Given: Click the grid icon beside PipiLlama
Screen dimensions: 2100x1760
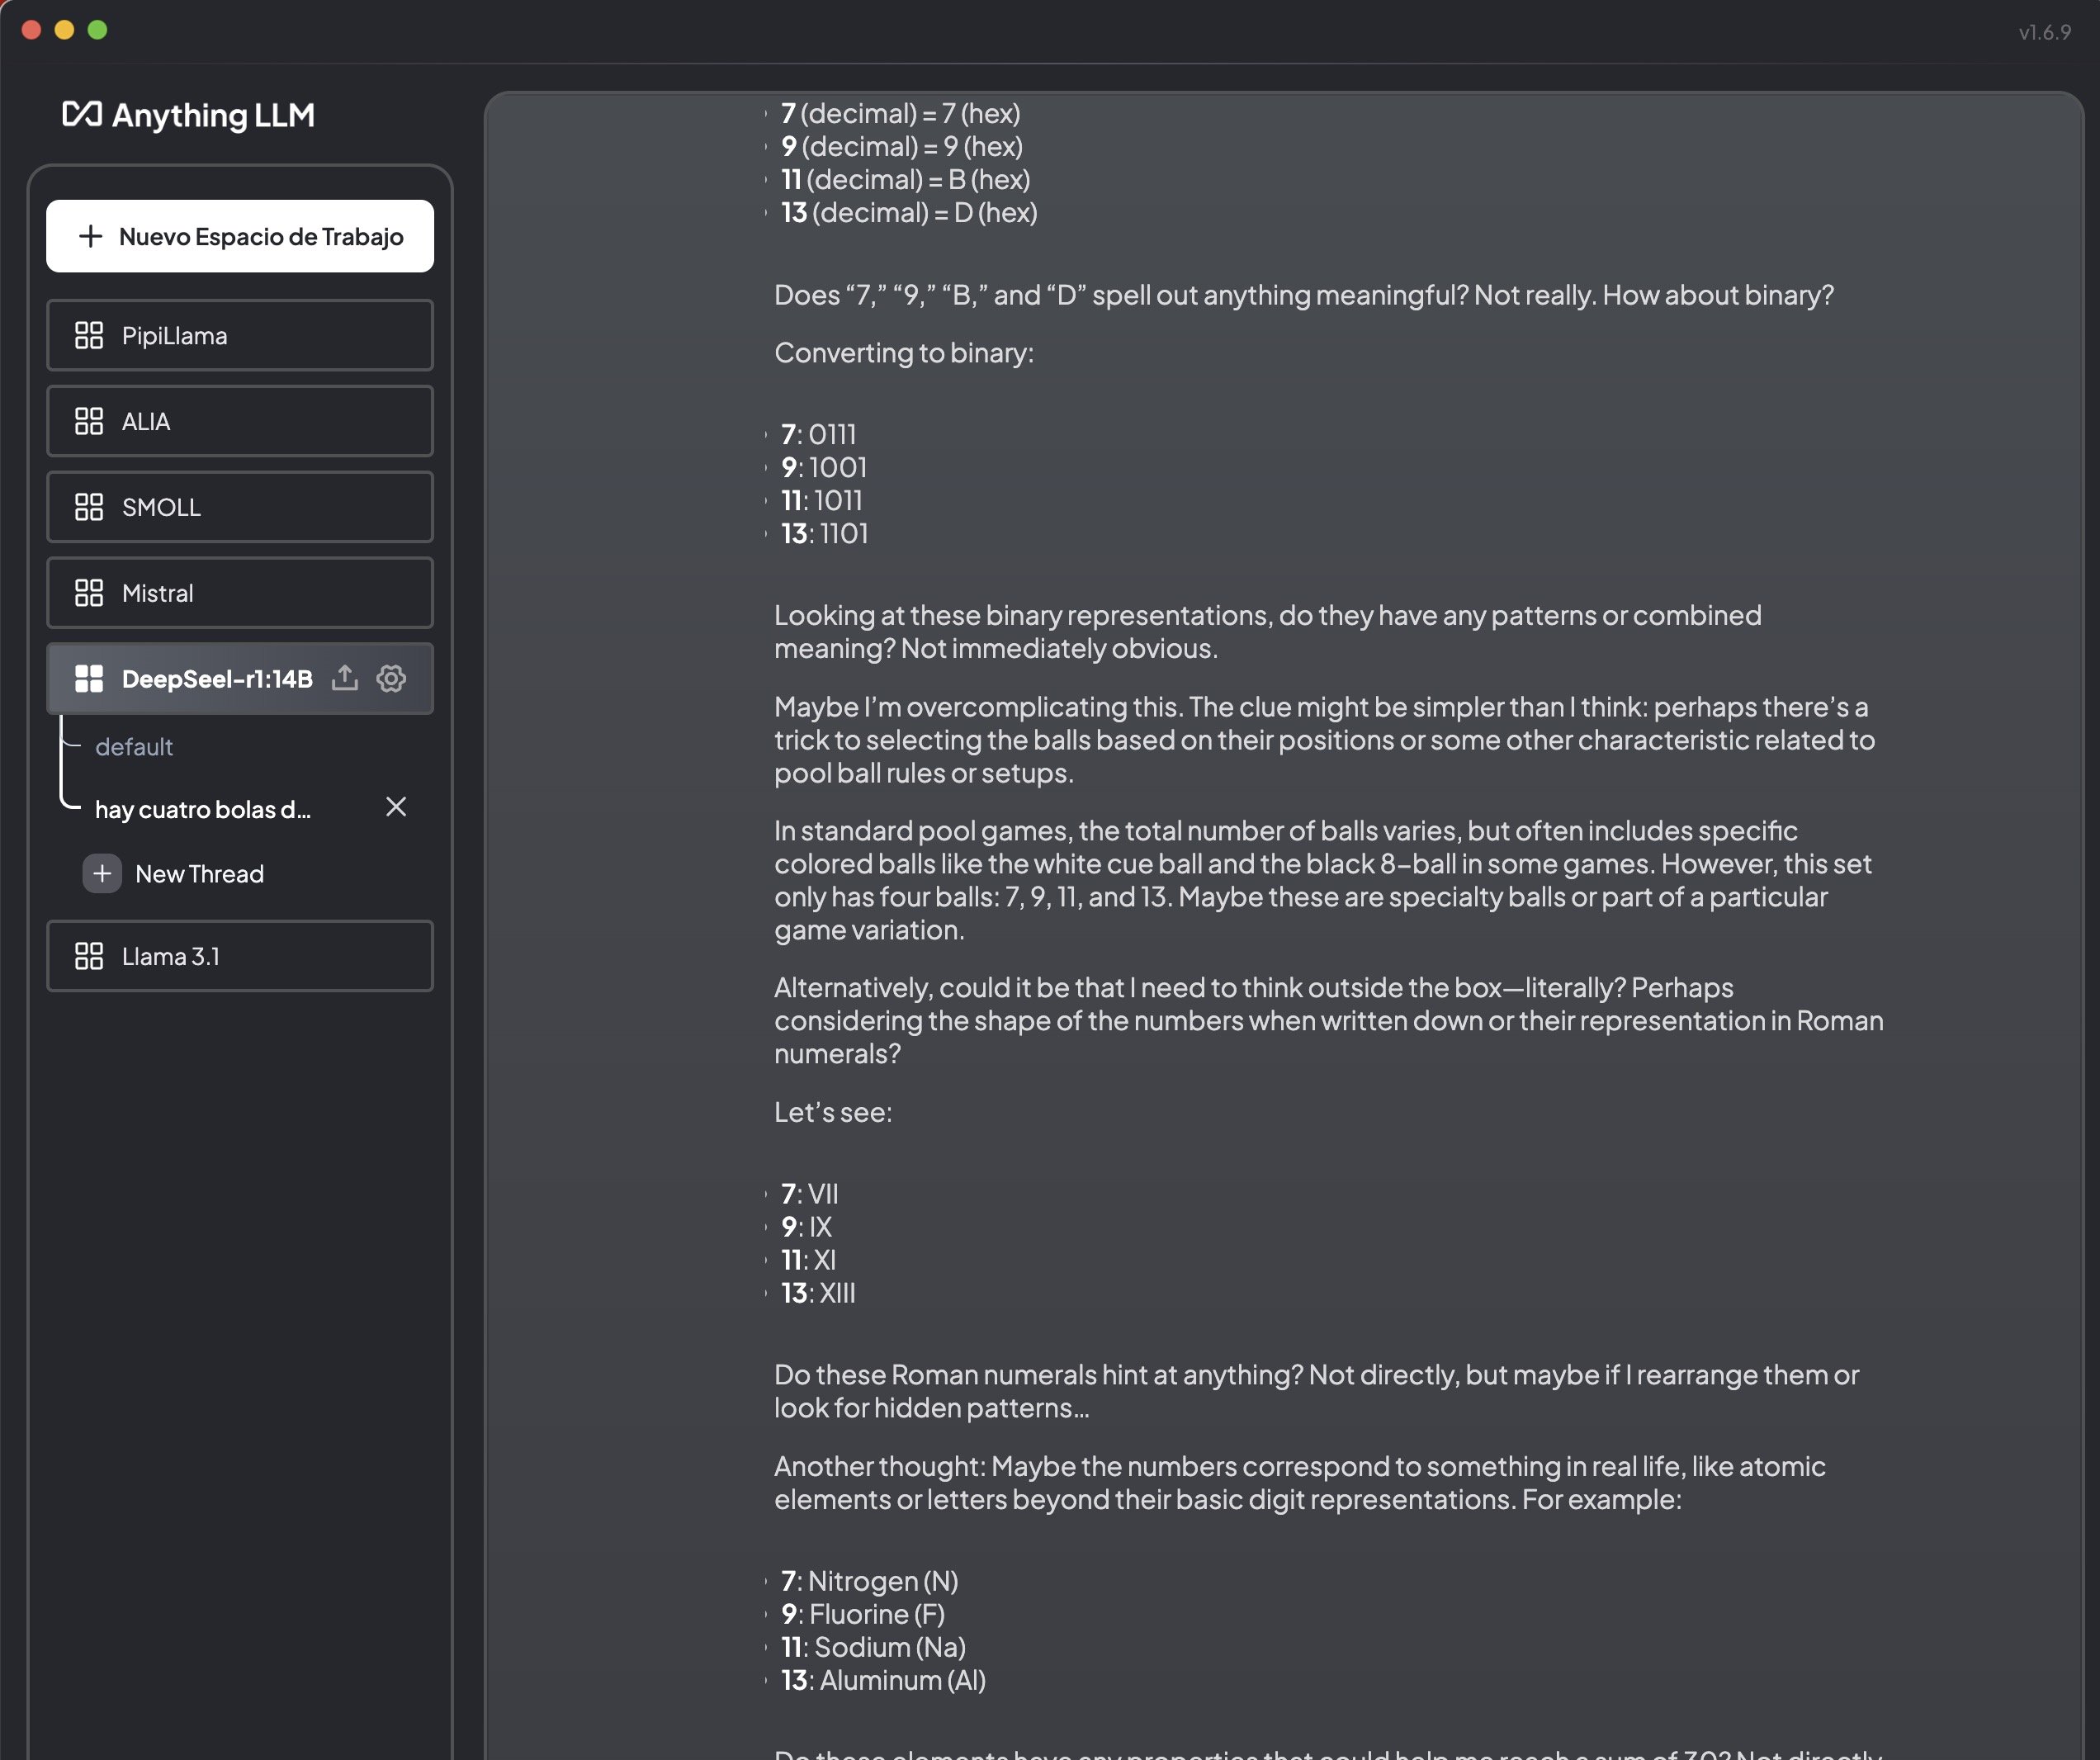Looking at the screenshot, I should click(x=89, y=335).
